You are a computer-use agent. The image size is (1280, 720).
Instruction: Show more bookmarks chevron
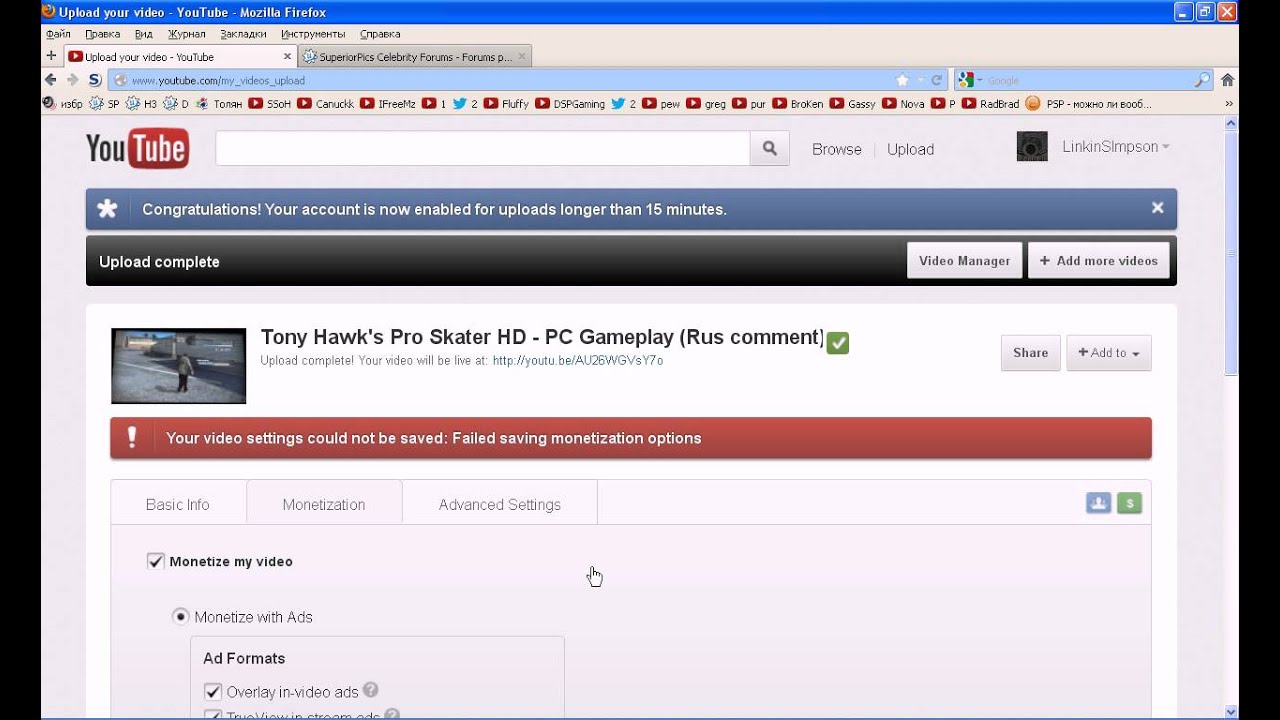coord(1229,103)
